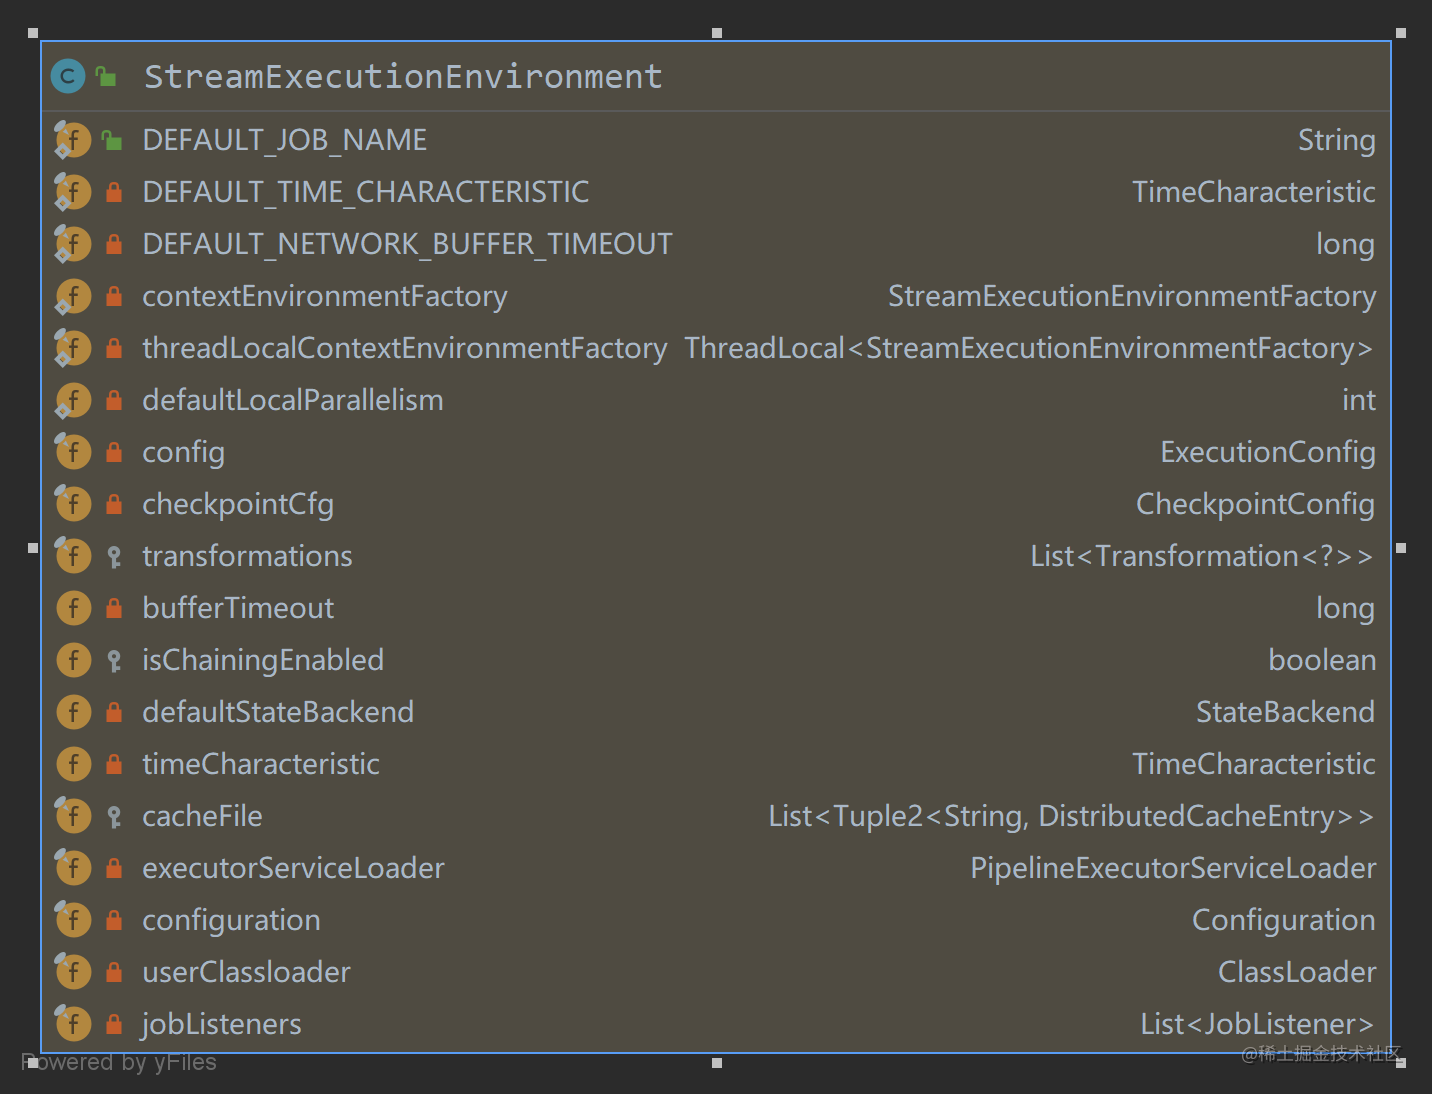The width and height of the screenshot is (1432, 1094).
Task: Click the String type of DEFAULT_JOB_NAME
Action: [x=1336, y=141]
